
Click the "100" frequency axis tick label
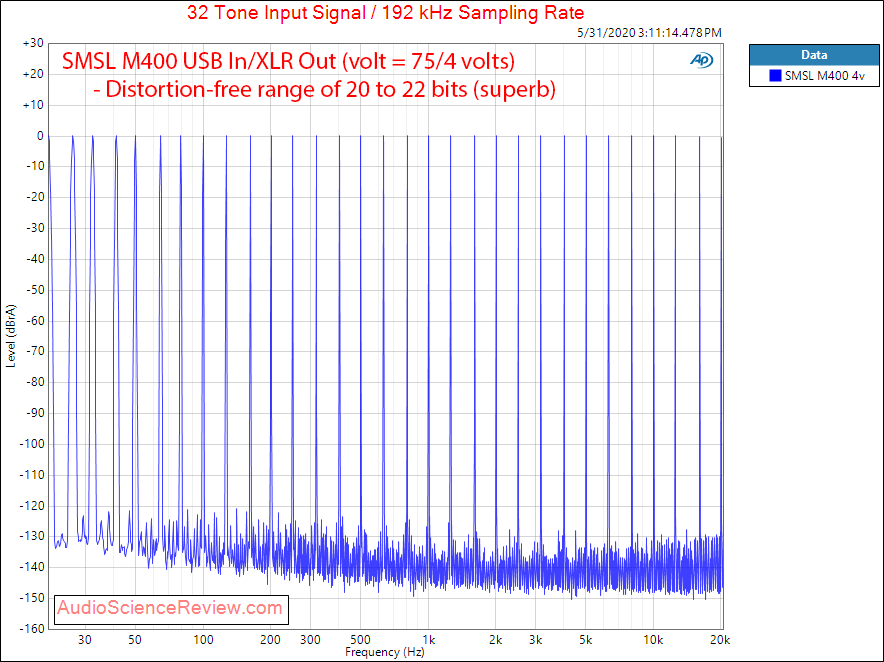(x=204, y=640)
